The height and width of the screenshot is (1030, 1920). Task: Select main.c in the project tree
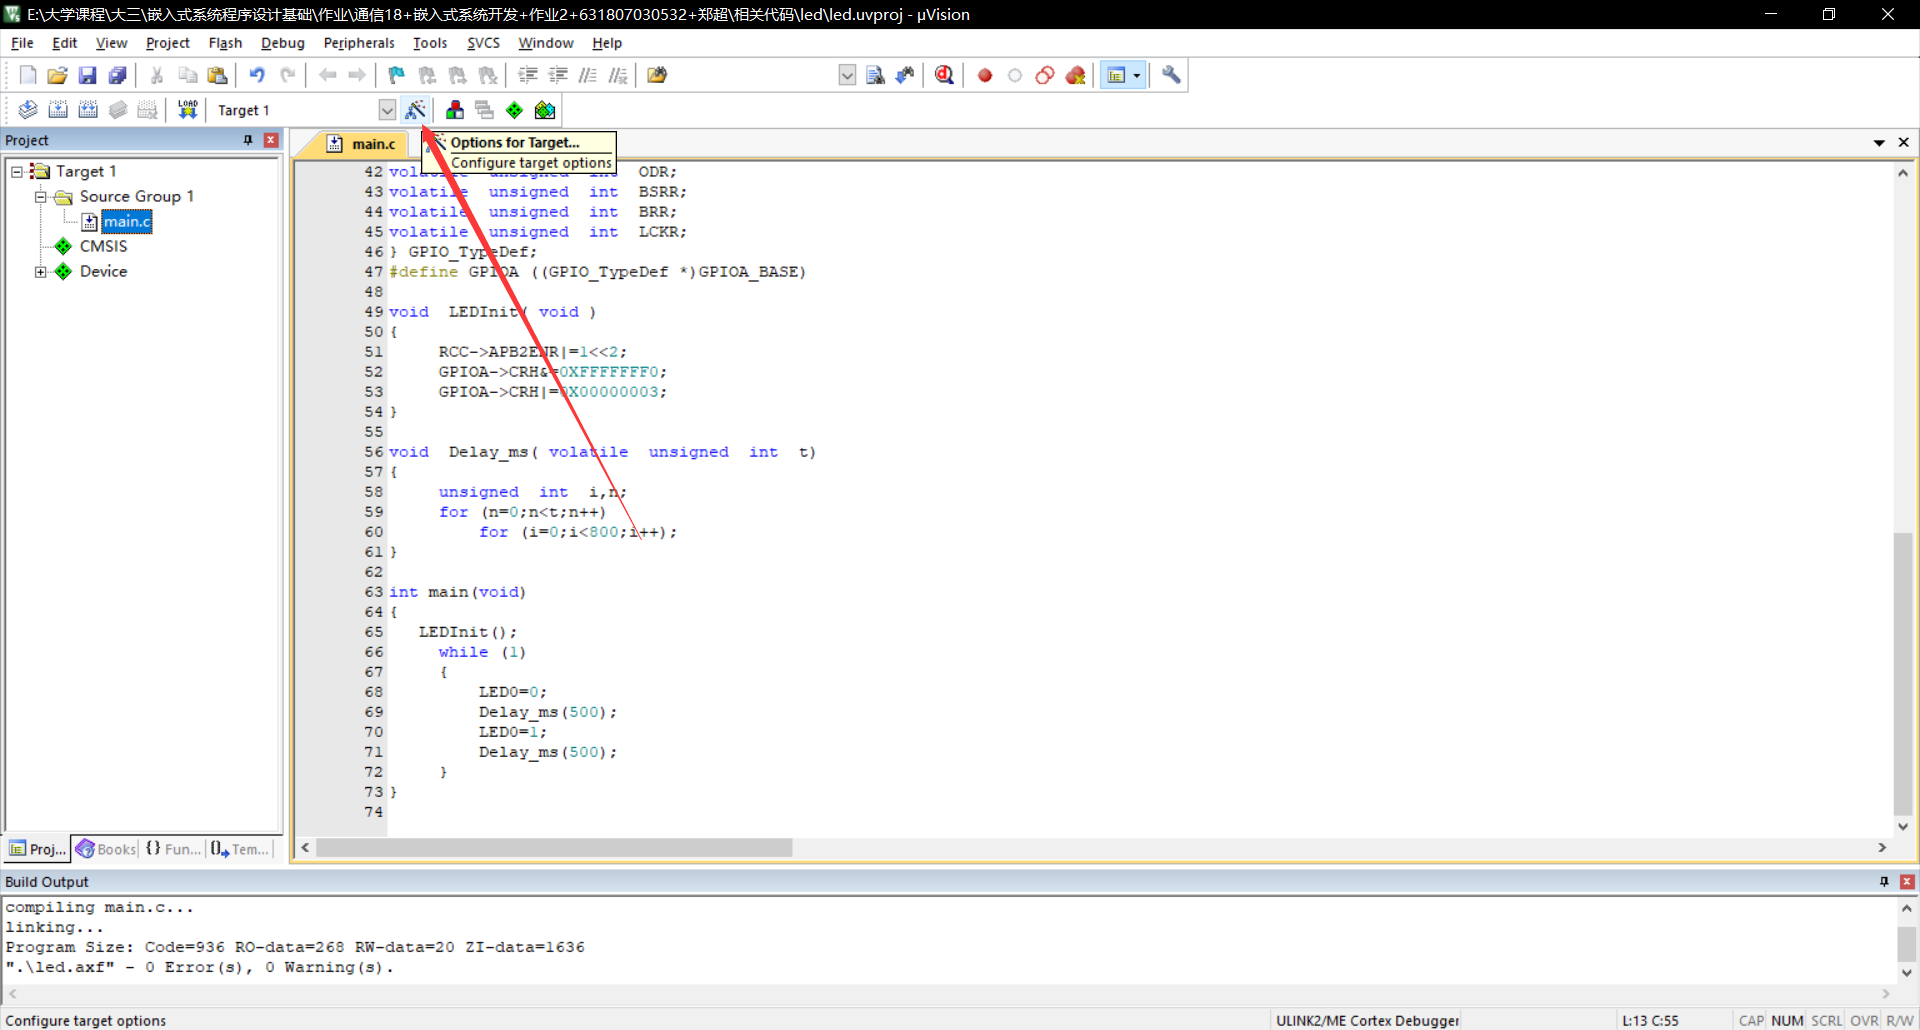[127, 221]
